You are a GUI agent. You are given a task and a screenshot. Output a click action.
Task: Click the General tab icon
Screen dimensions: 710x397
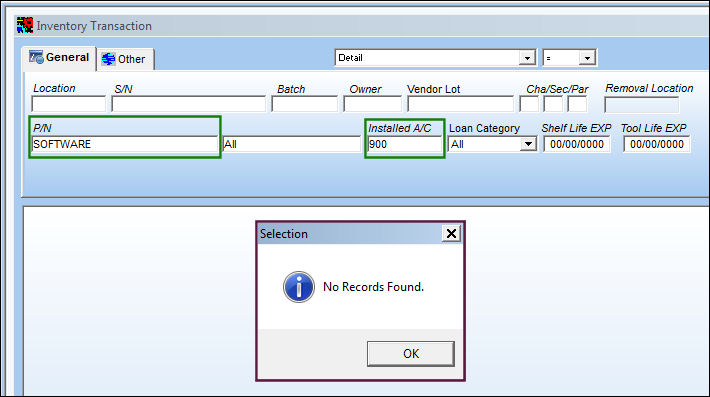(36, 57)
